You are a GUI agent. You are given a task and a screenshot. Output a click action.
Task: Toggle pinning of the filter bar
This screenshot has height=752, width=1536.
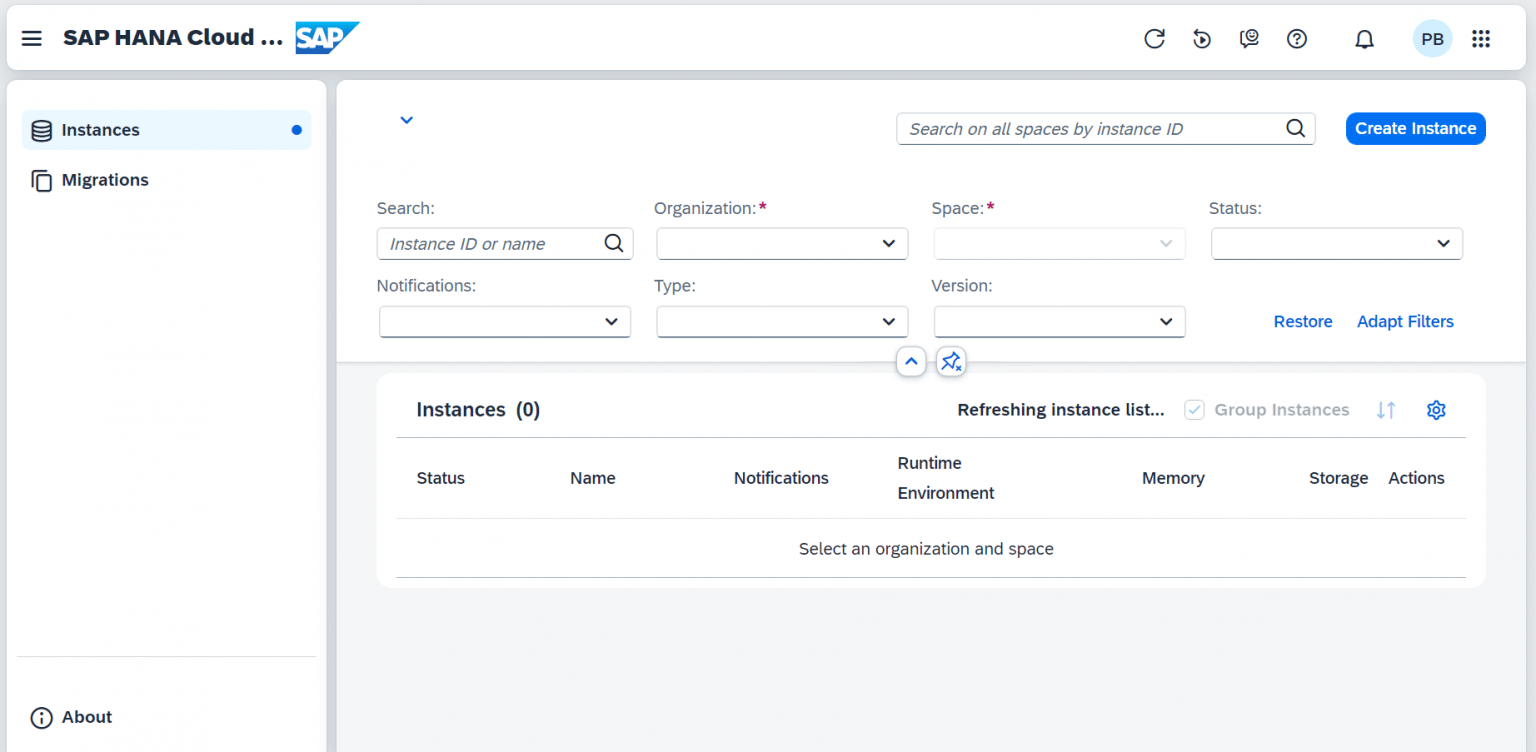pos(950,361)
